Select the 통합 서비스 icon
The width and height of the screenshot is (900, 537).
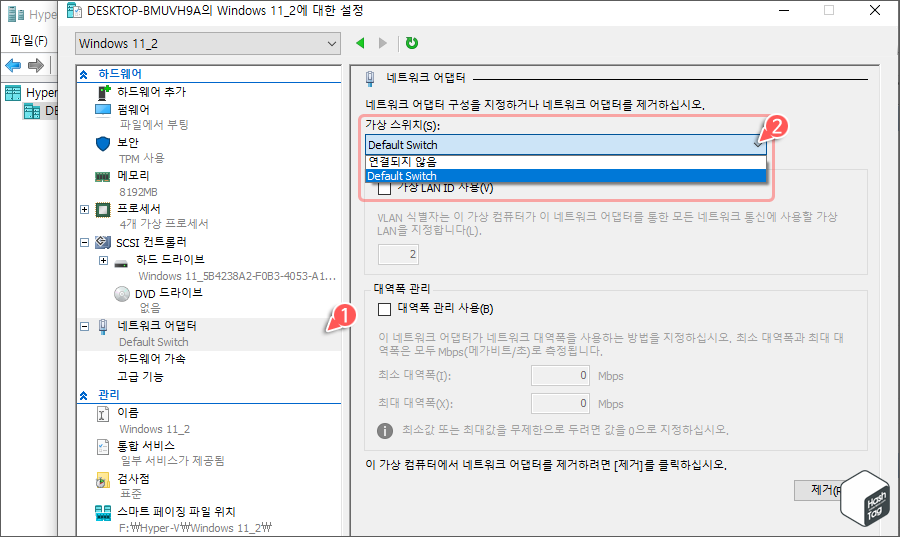pos(103,446)
